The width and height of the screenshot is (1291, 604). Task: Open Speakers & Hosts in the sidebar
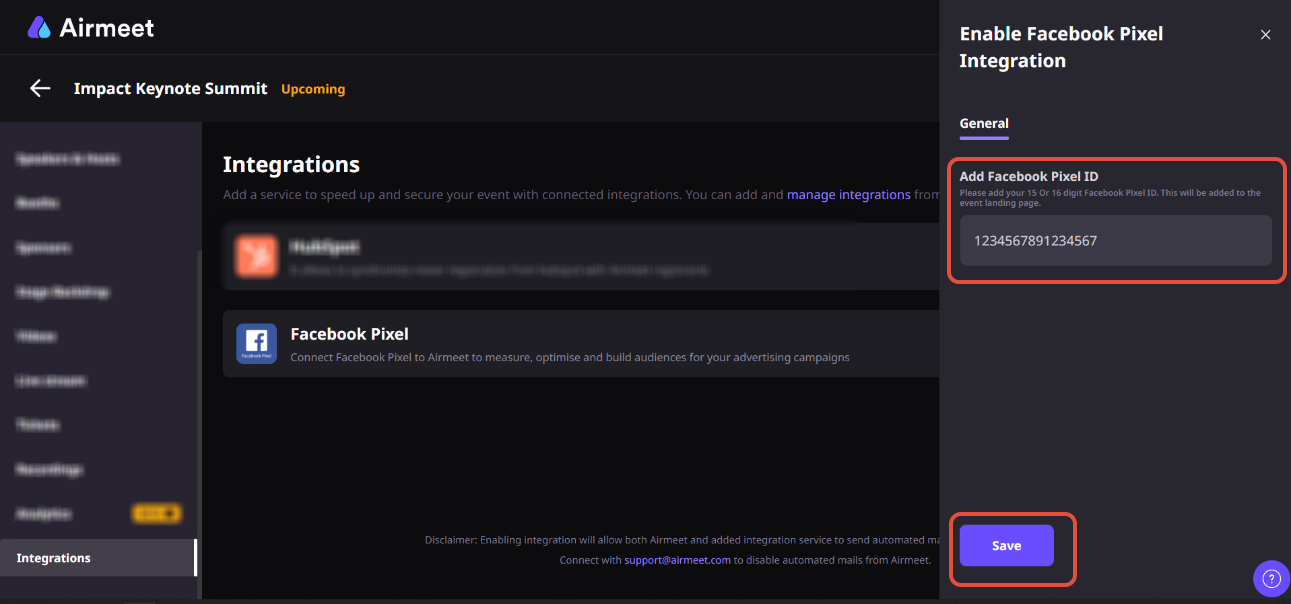pos(68,158)
